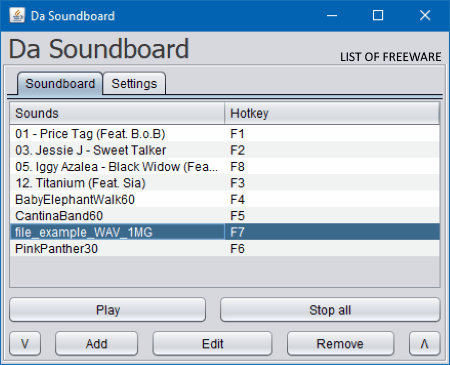Maximize the Da Soundboard window

(378, 15)
